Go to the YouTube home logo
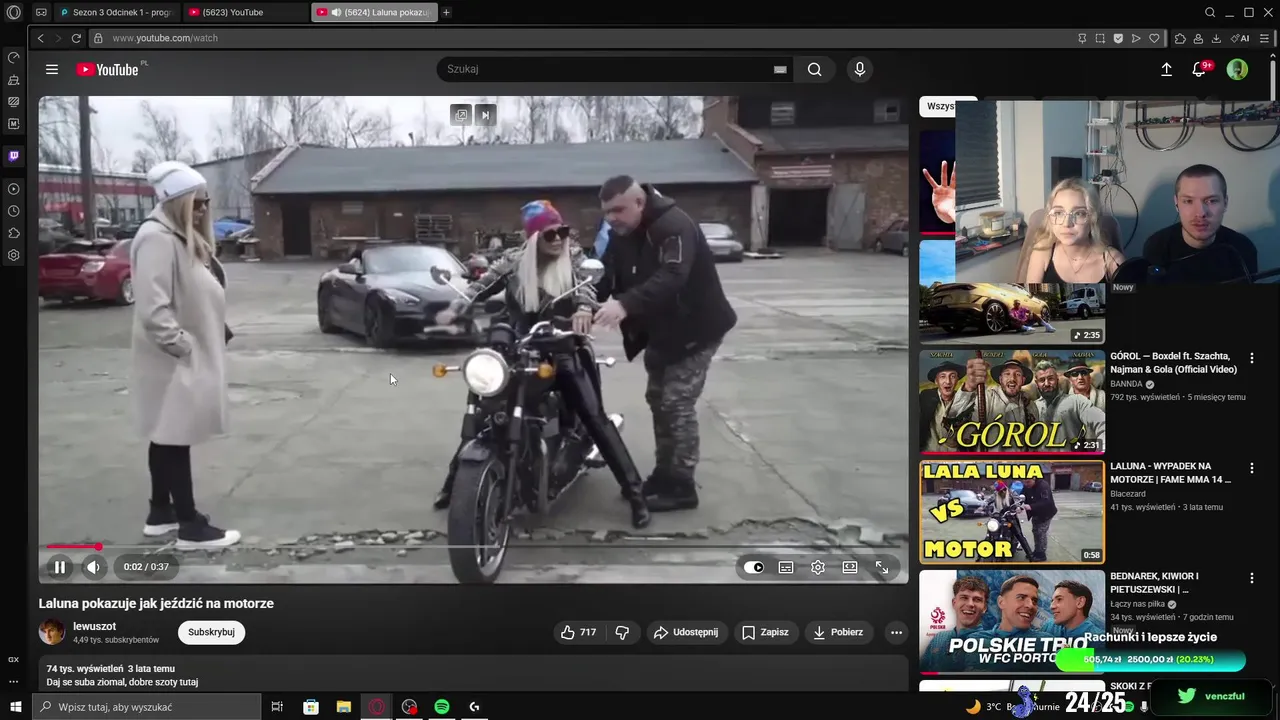 (x=108, y=70)
